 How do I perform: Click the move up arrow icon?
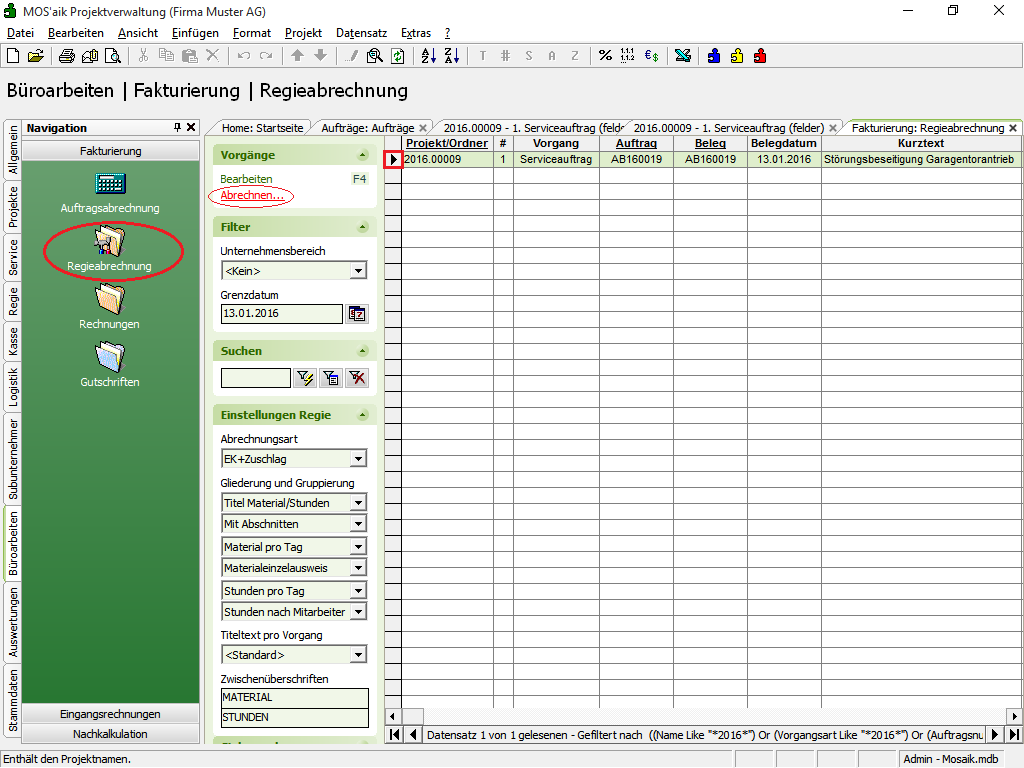coord(297,56)
